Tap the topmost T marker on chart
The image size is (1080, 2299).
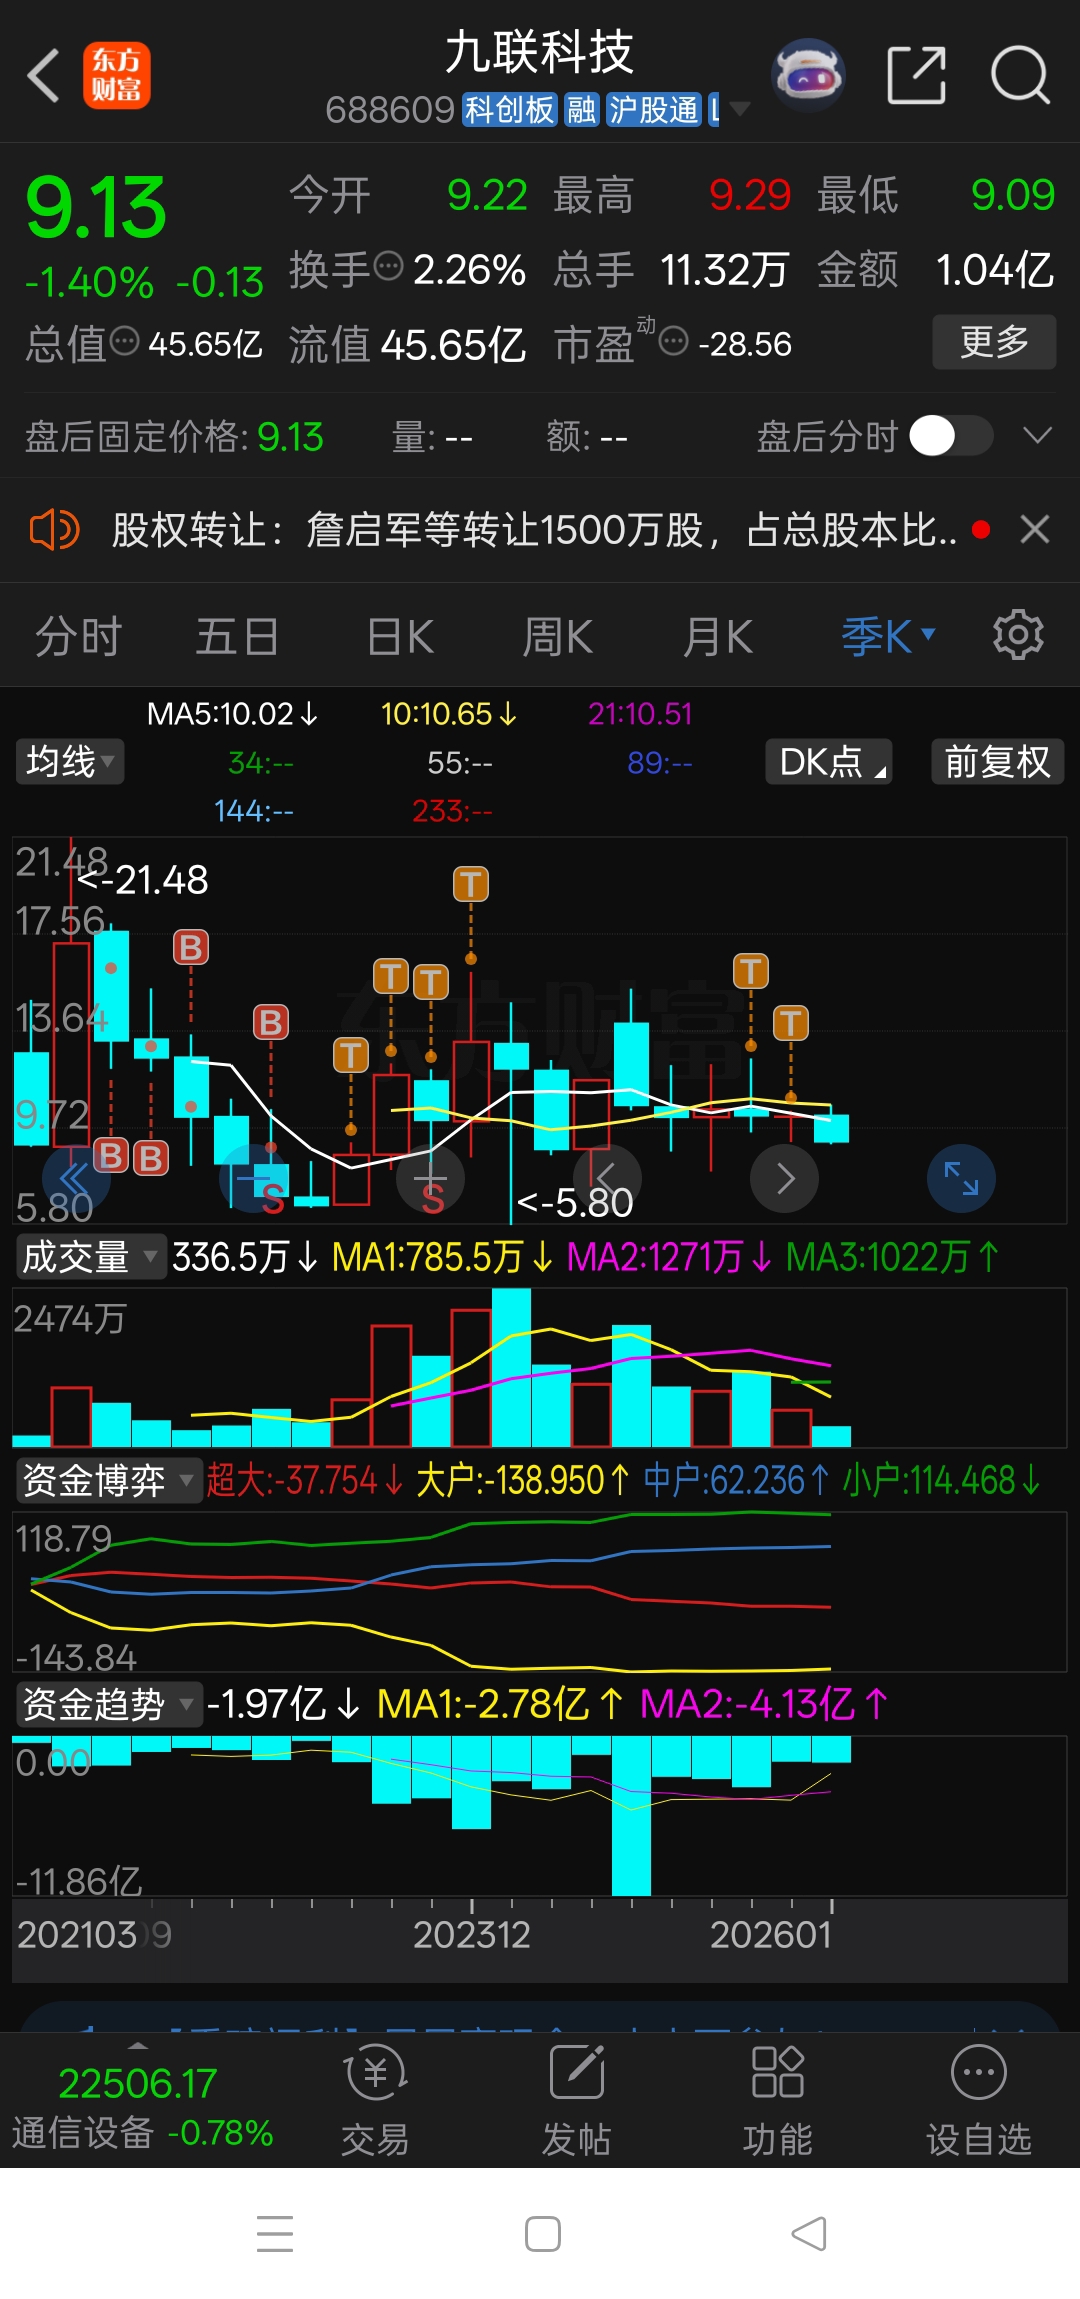471,884
